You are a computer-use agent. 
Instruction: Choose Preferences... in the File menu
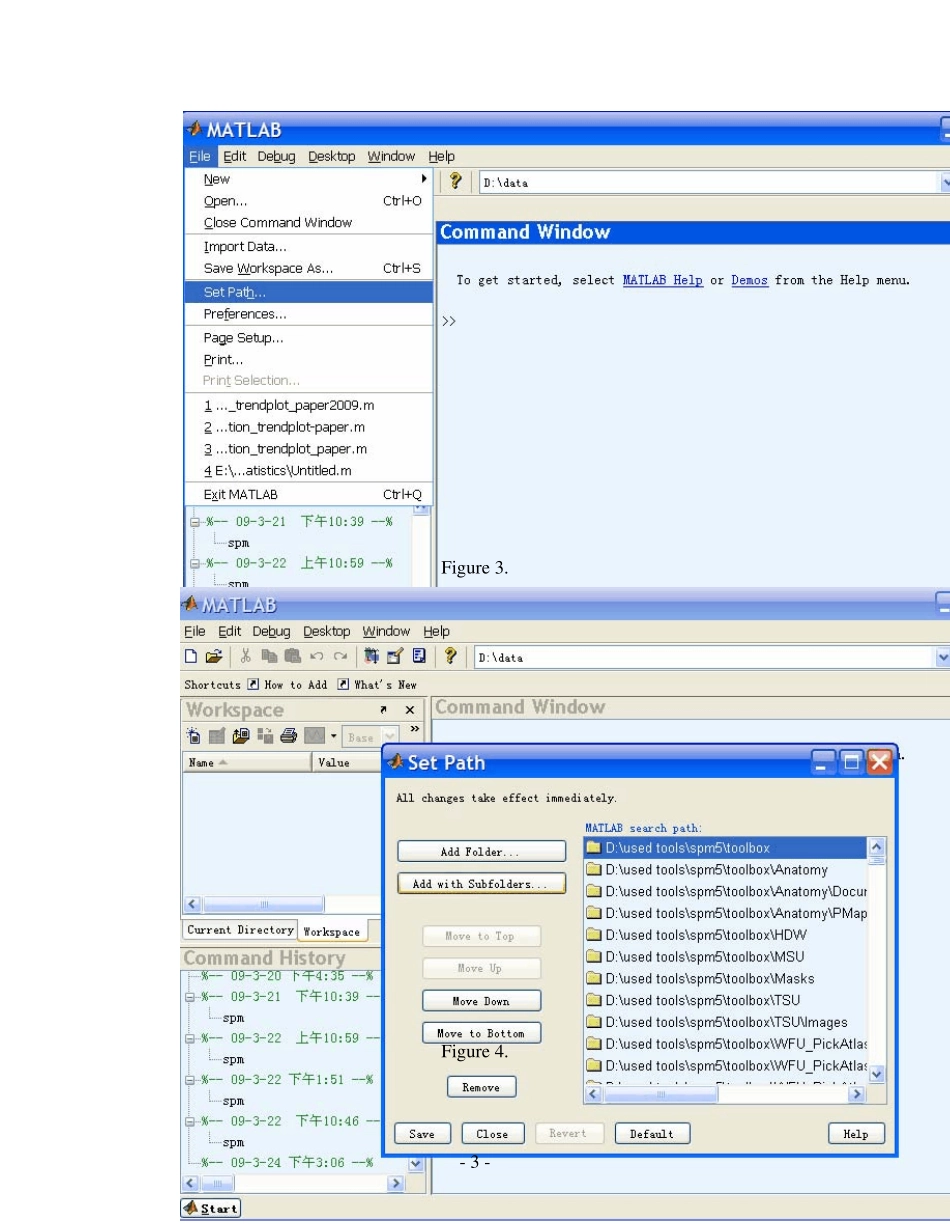point(308,314)
